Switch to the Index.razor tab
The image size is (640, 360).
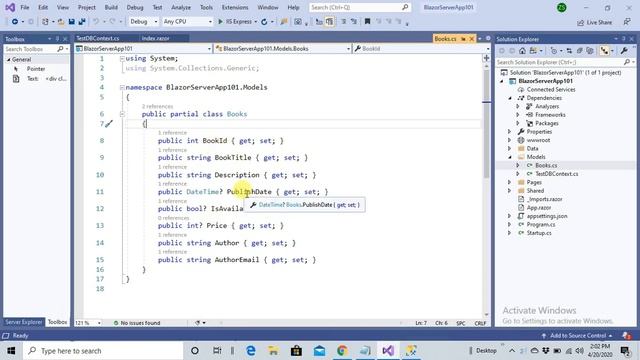(156, 38)
